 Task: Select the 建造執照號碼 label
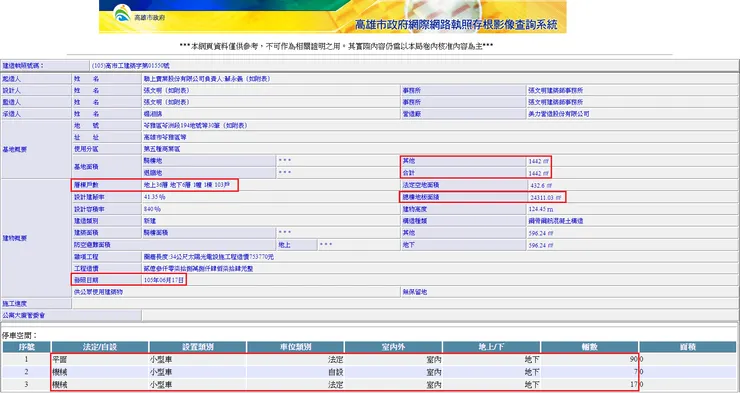(x=23, y=66)
